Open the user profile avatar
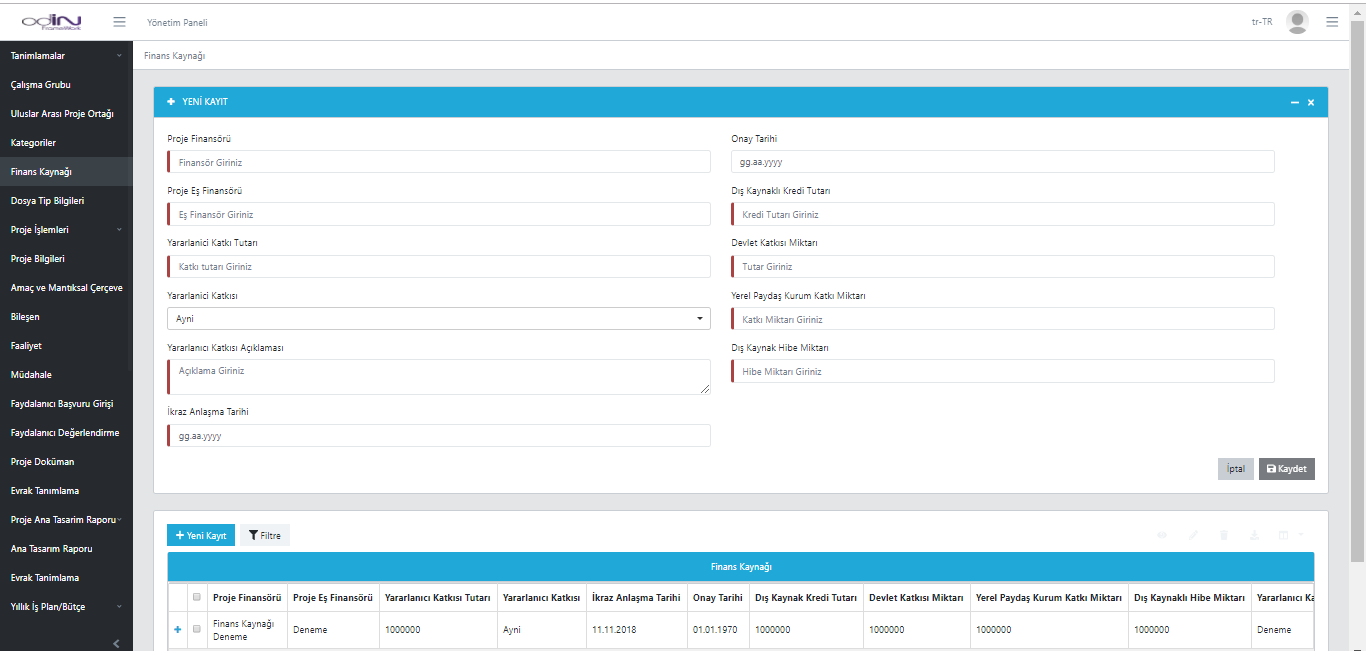This screenshot has width=1366, height=651. pyautogui.click(x=1297, y=22)
